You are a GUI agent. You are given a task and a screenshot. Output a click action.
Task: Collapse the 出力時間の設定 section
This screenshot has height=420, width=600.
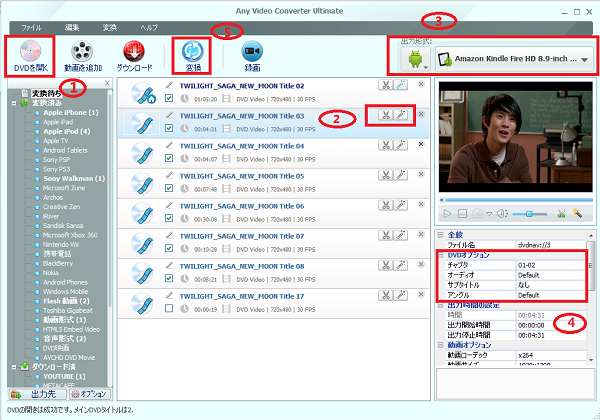(440, 305)
